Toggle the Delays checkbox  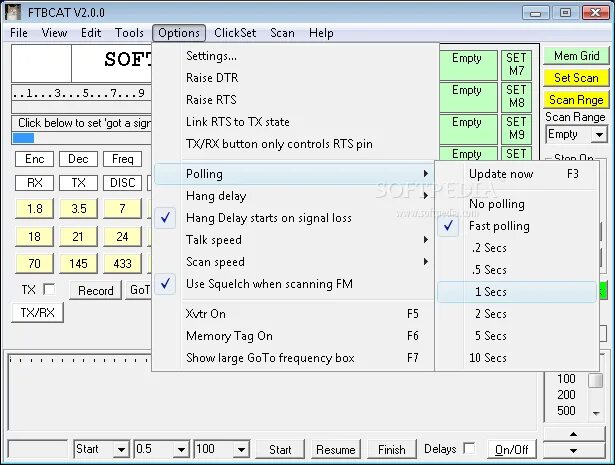pos(469,448)
